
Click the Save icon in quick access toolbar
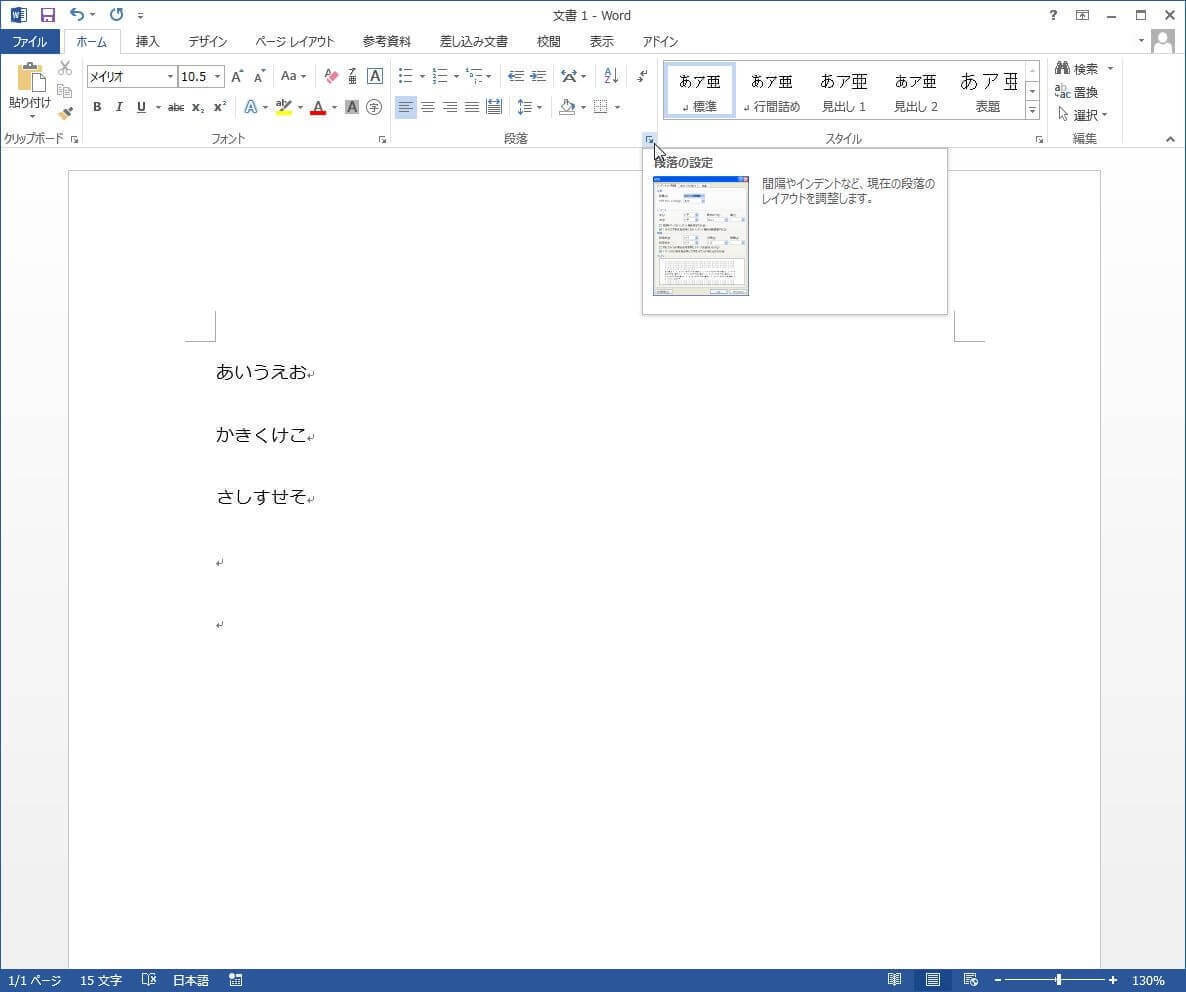click(x=47, y=15)
